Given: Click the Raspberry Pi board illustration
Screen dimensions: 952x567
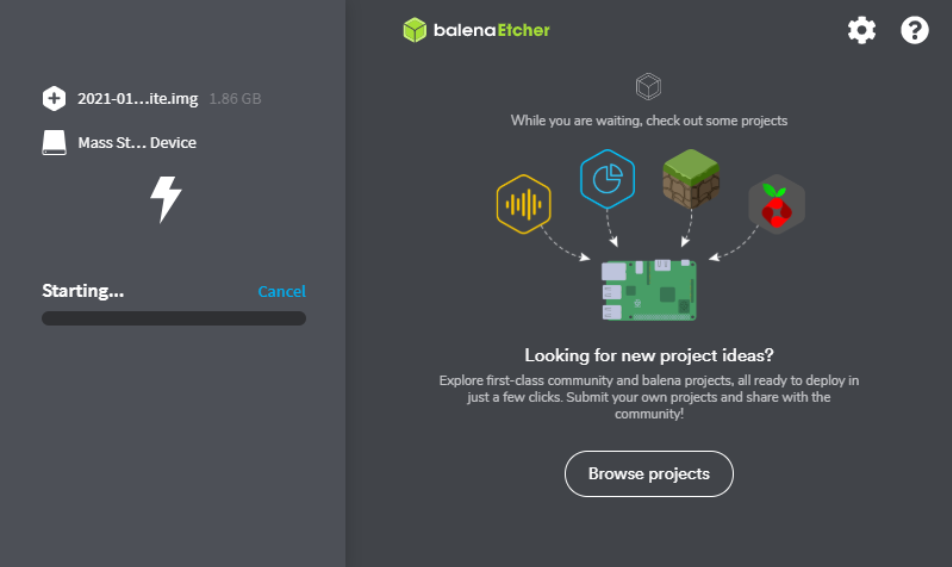Looking at the screenshot, I should [648, 290].
